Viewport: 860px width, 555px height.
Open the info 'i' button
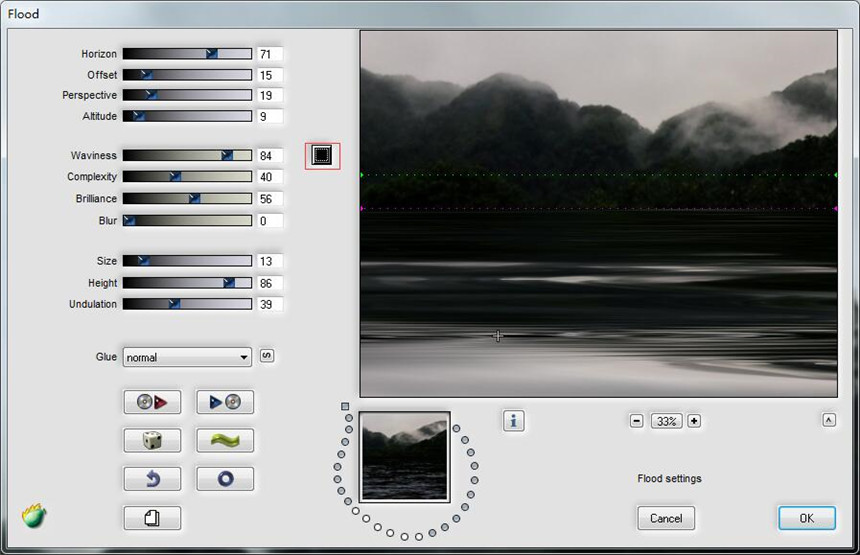513,421
